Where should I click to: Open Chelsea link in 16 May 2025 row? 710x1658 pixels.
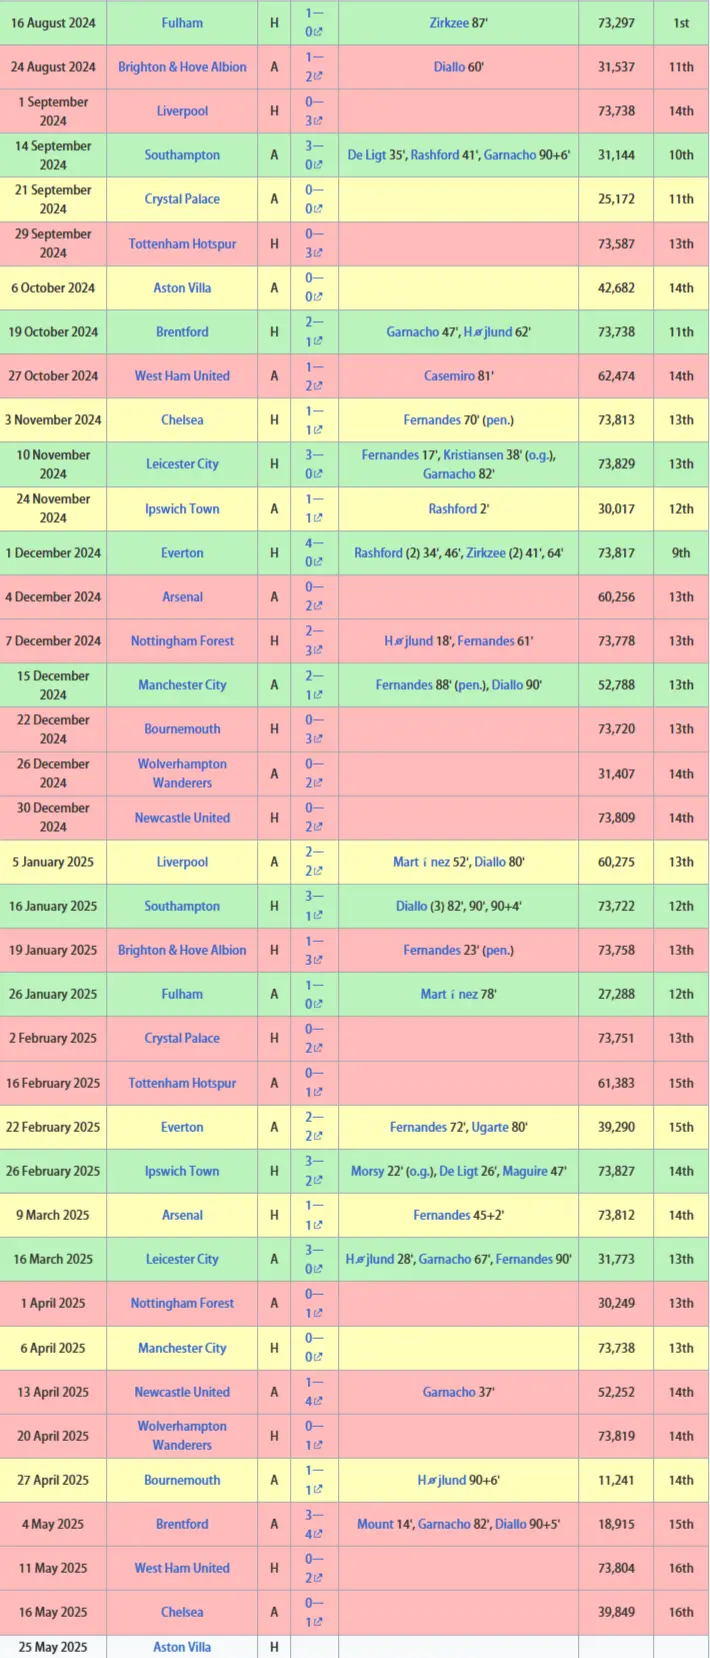pos(182,1612)
